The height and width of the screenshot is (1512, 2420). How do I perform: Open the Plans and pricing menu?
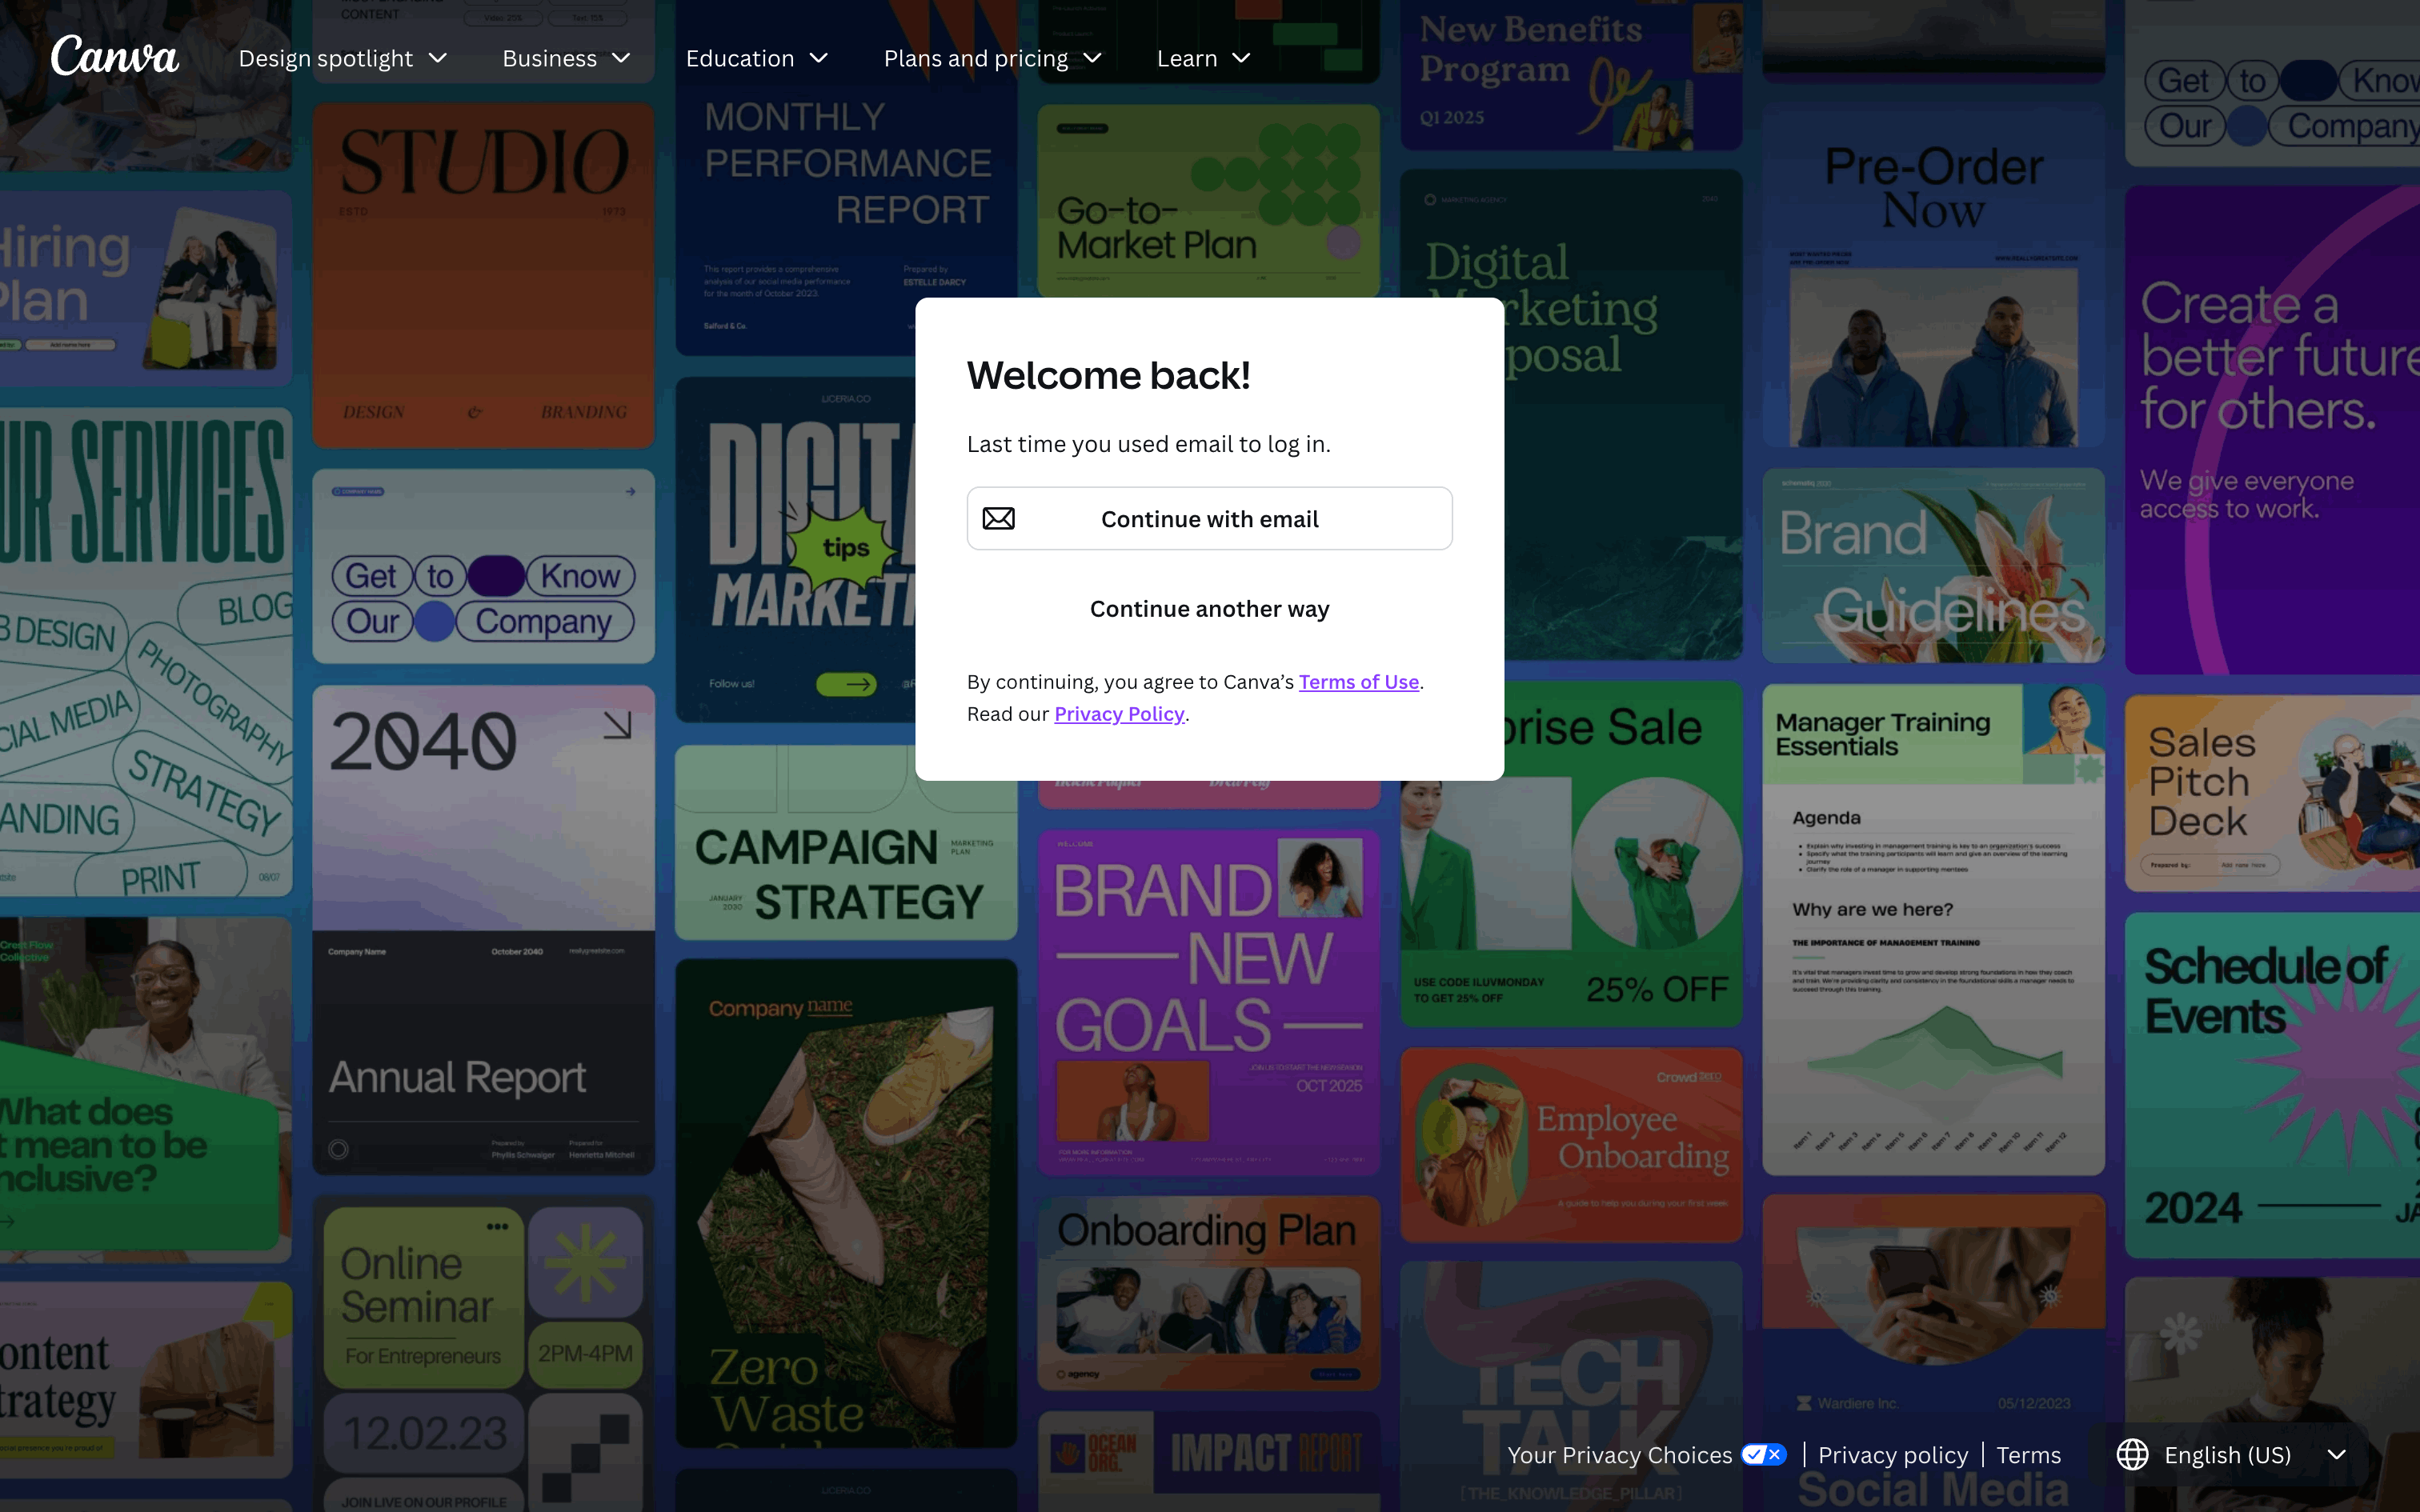tap(992, 58)
